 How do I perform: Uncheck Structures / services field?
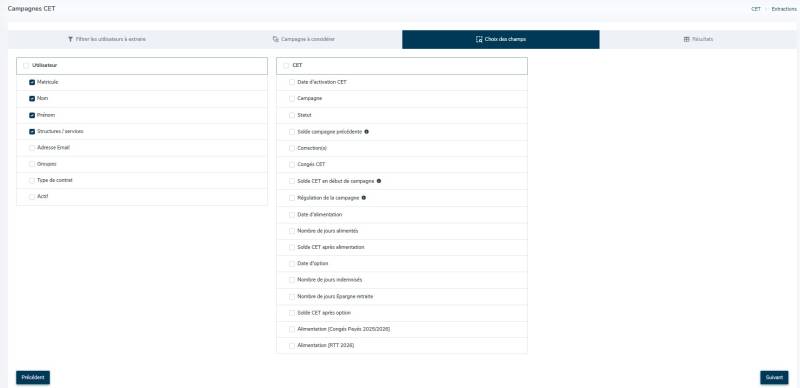pyautogui.click(x=32, y=132)
